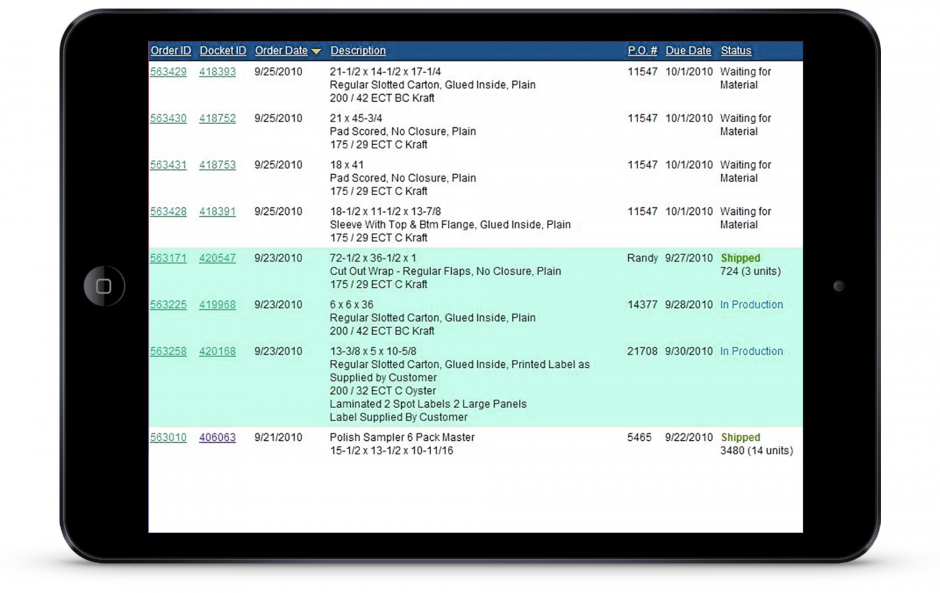Open docket ID 420547
Screen dimensions: 940x593
tap(217, 258)
